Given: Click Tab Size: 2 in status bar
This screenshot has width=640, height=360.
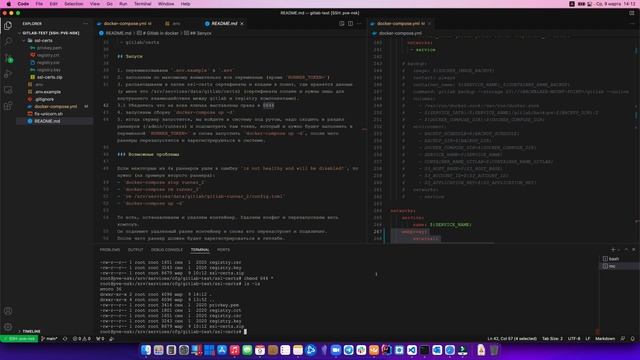Looking at the screenshot, I should (552, 339).
